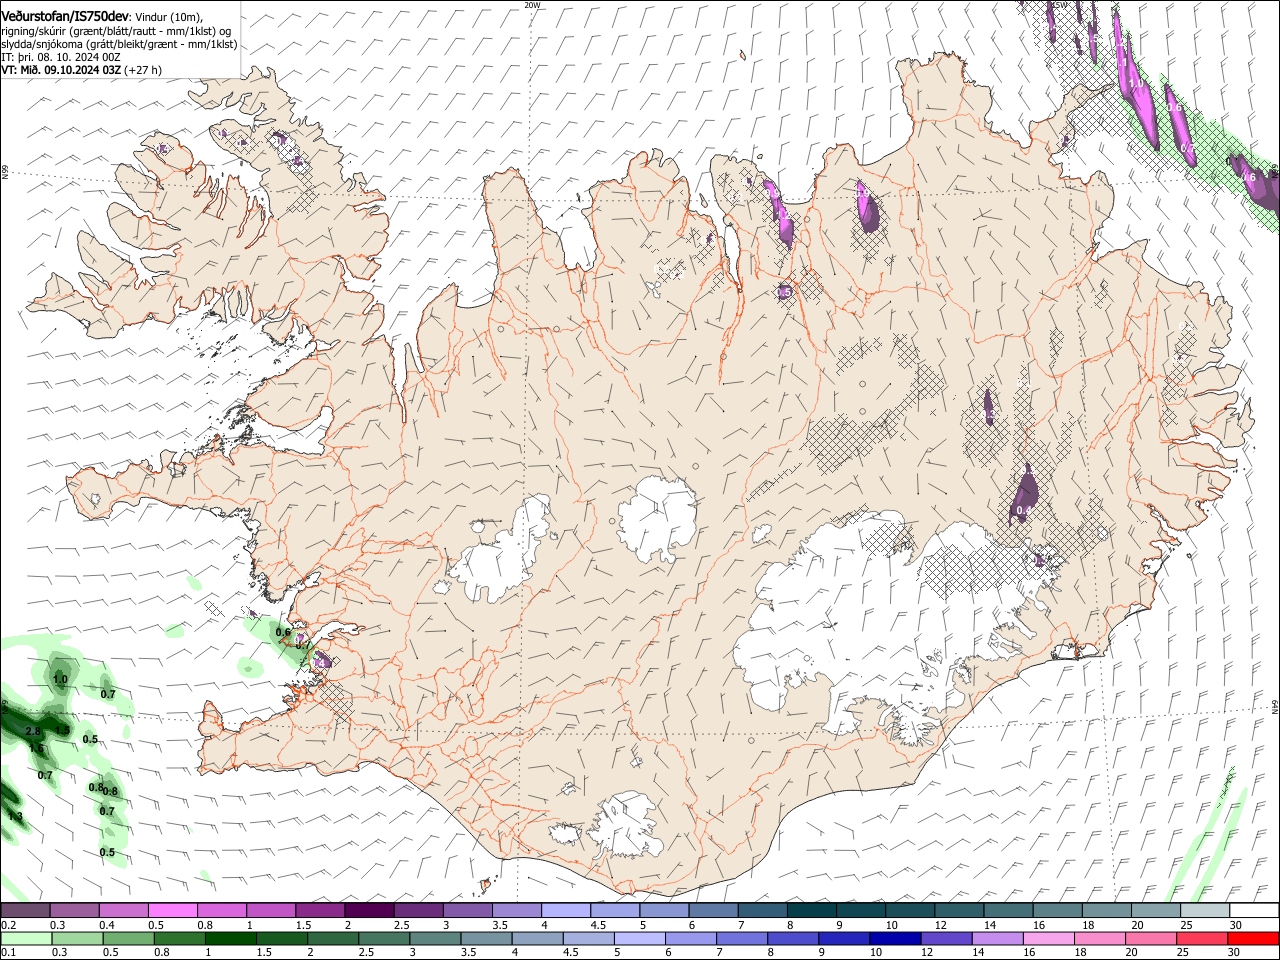Select the 'IT: þri. 08. 10. 2024 00Z' line

(61, 57)
